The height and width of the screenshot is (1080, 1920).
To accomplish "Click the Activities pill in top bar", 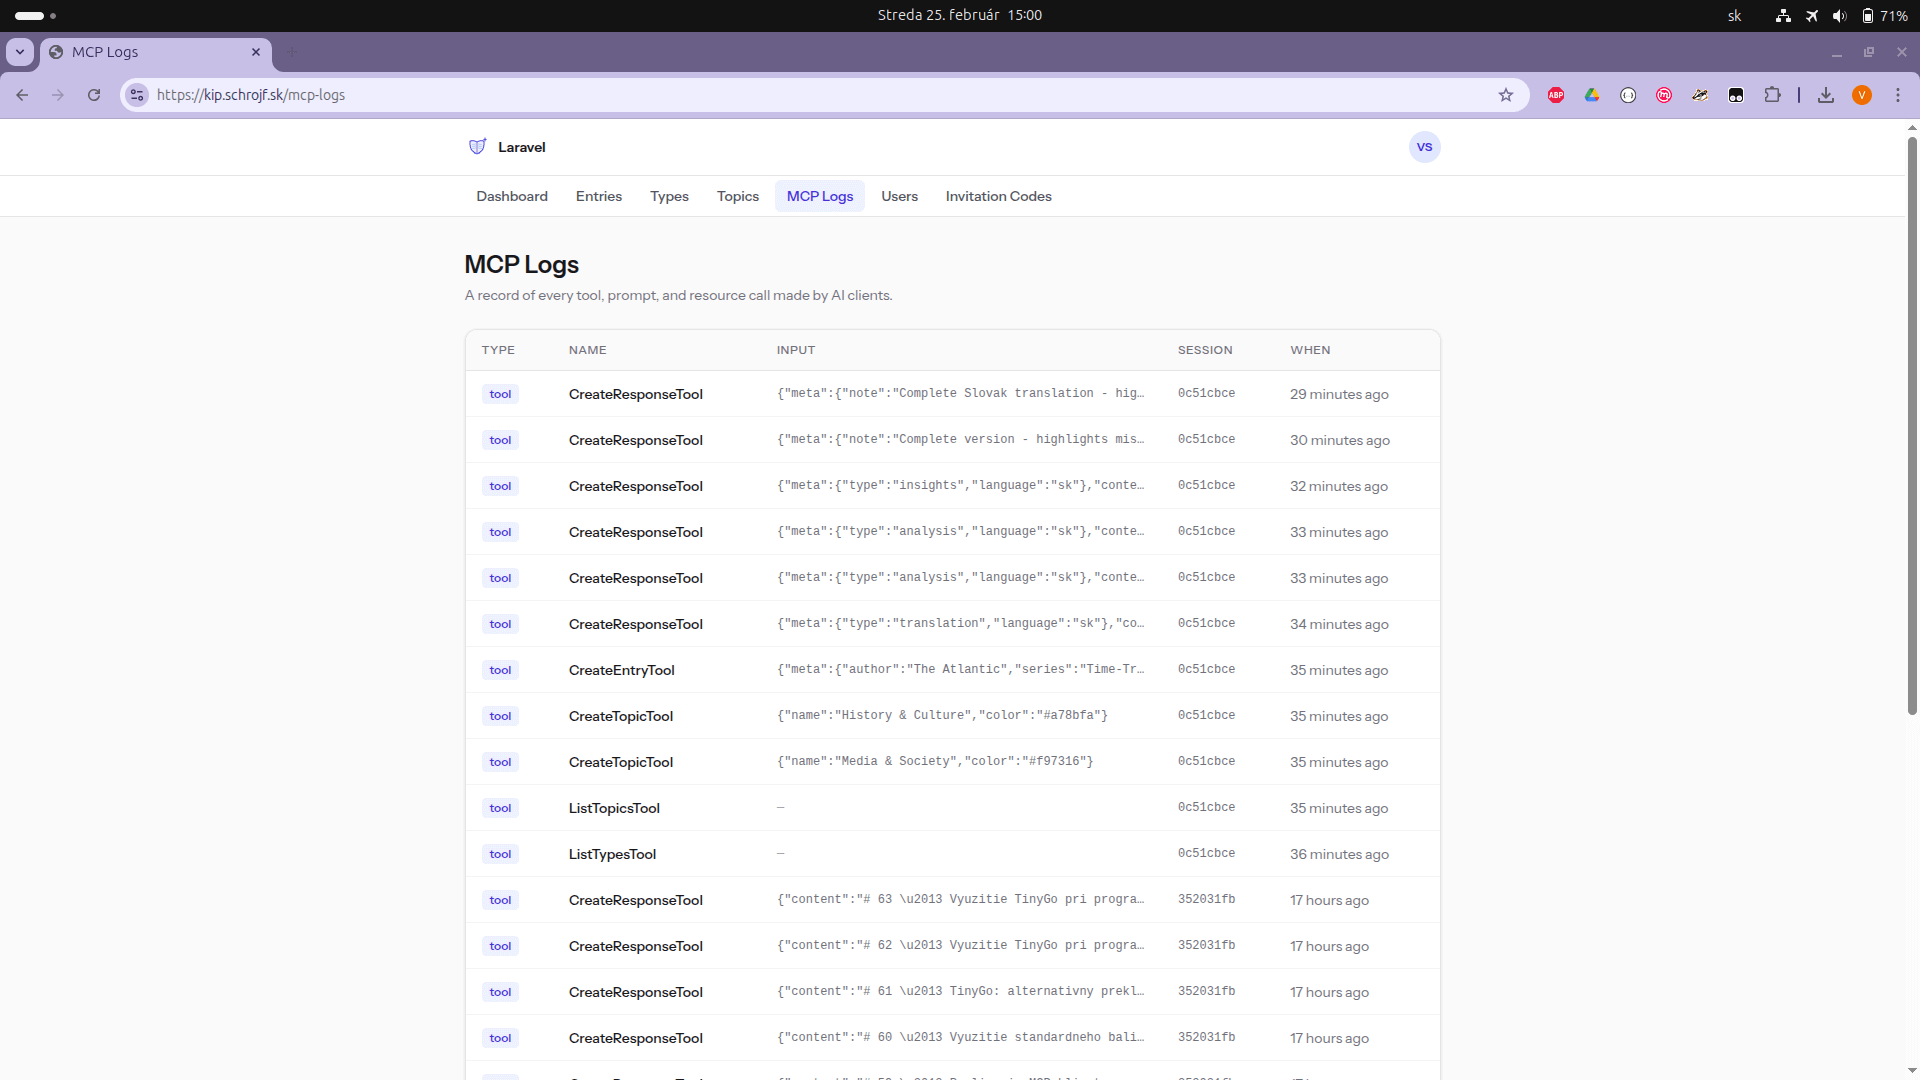I will coord(35,15).
